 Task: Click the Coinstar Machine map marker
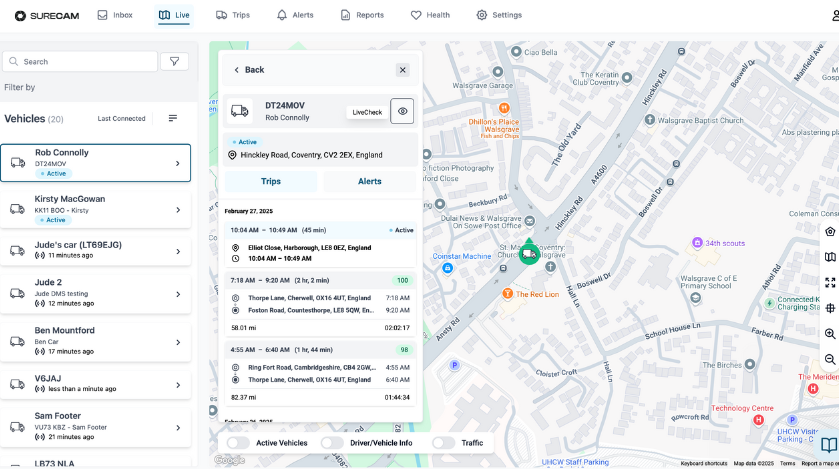[447, 268]
